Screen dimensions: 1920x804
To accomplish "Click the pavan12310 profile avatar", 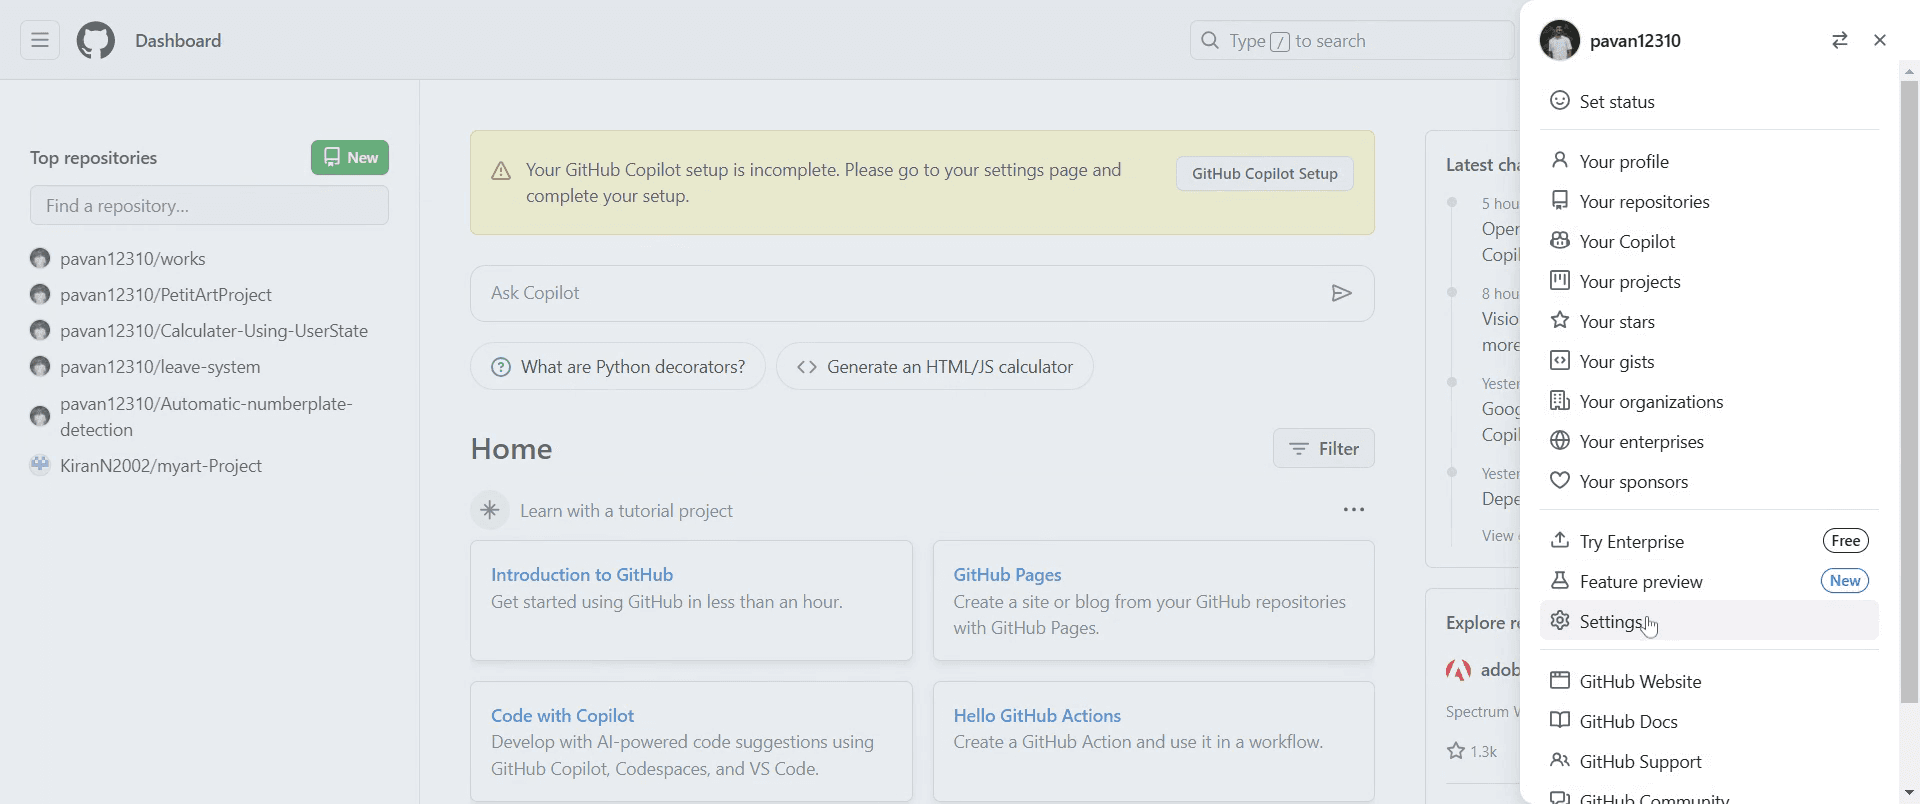I will (1559, 41).
